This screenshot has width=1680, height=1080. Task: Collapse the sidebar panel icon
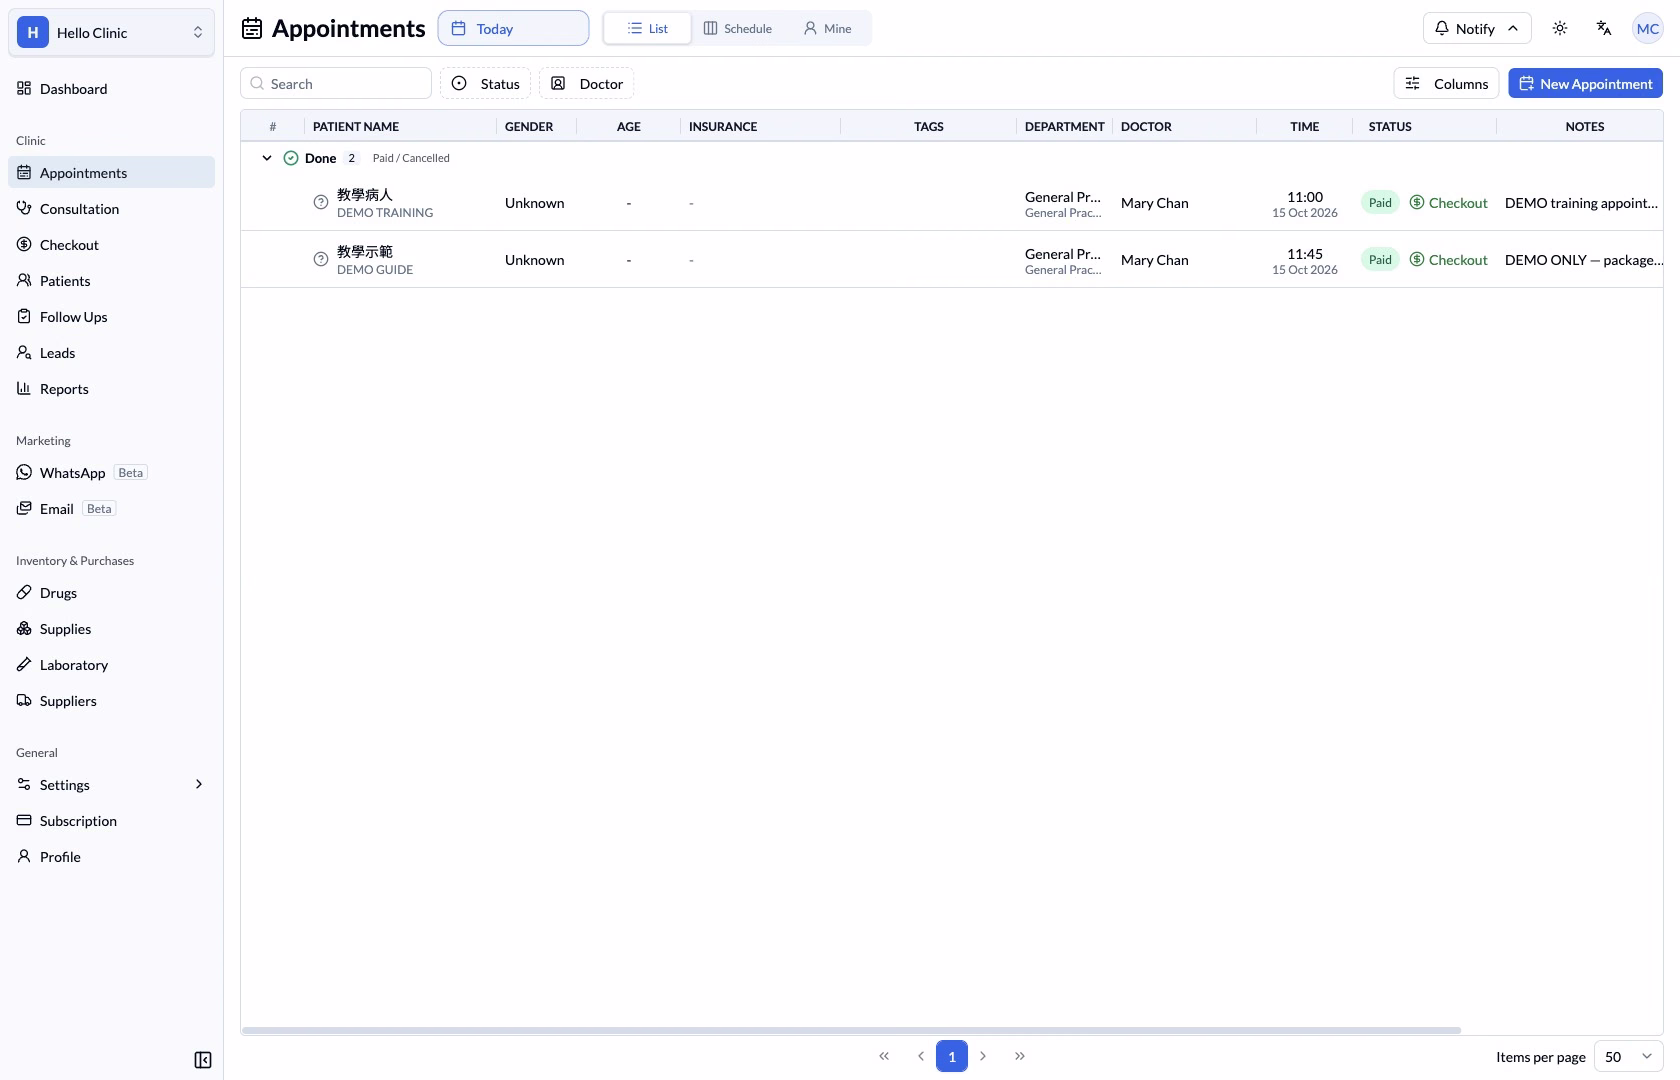coord(203,1060)
